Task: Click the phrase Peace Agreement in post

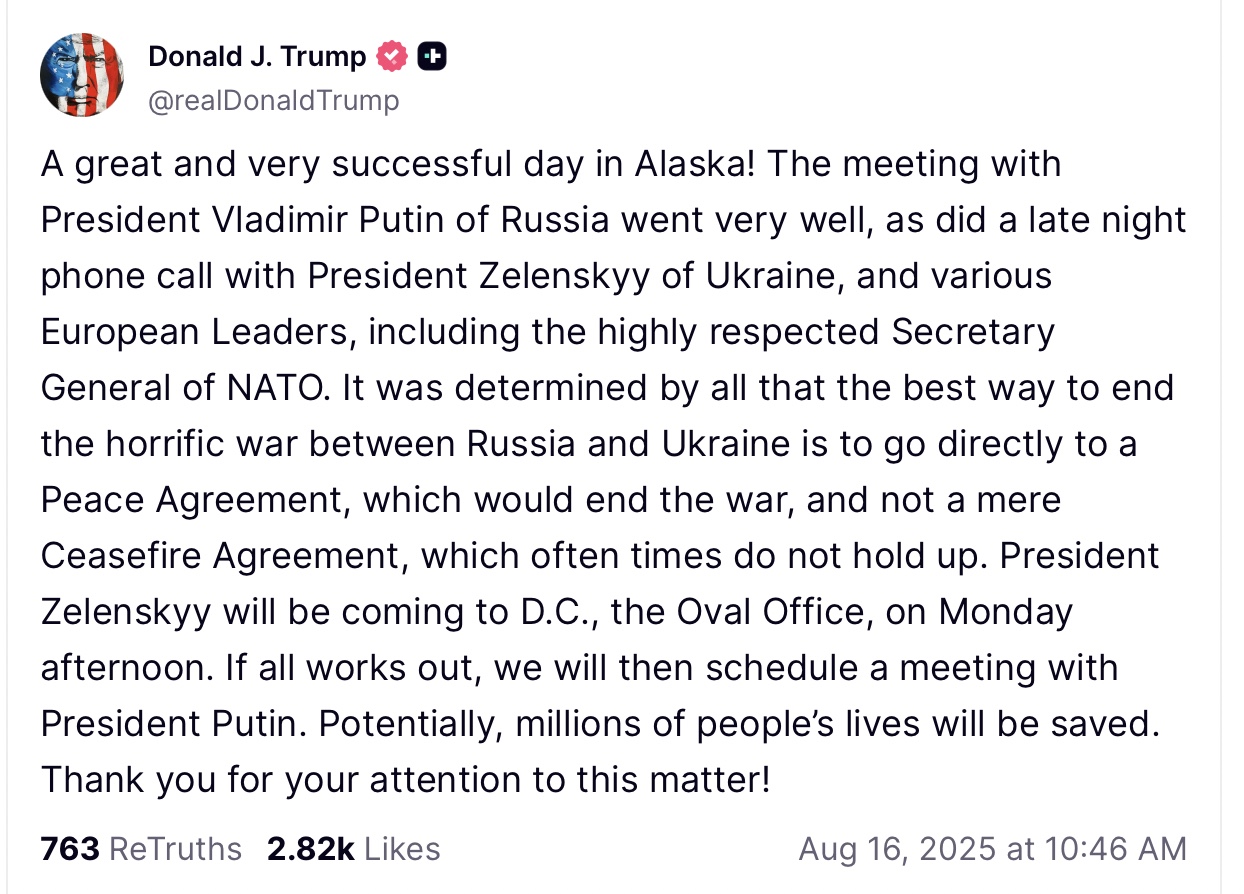Action: click(193, 499)
